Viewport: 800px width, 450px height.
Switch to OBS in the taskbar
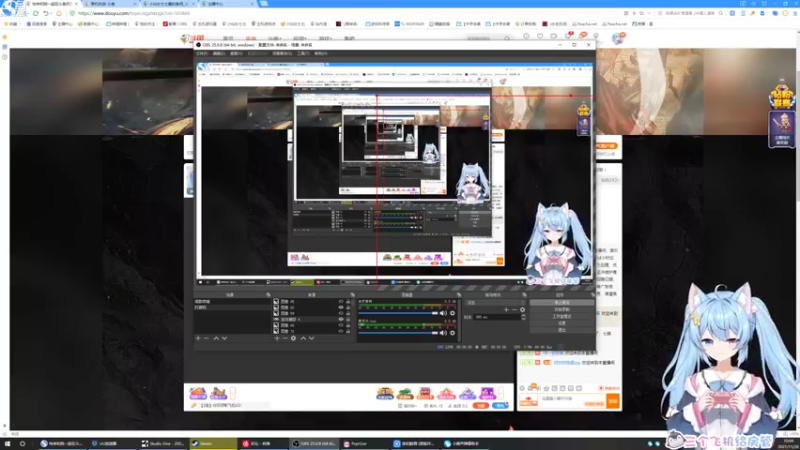click(314, 444)
